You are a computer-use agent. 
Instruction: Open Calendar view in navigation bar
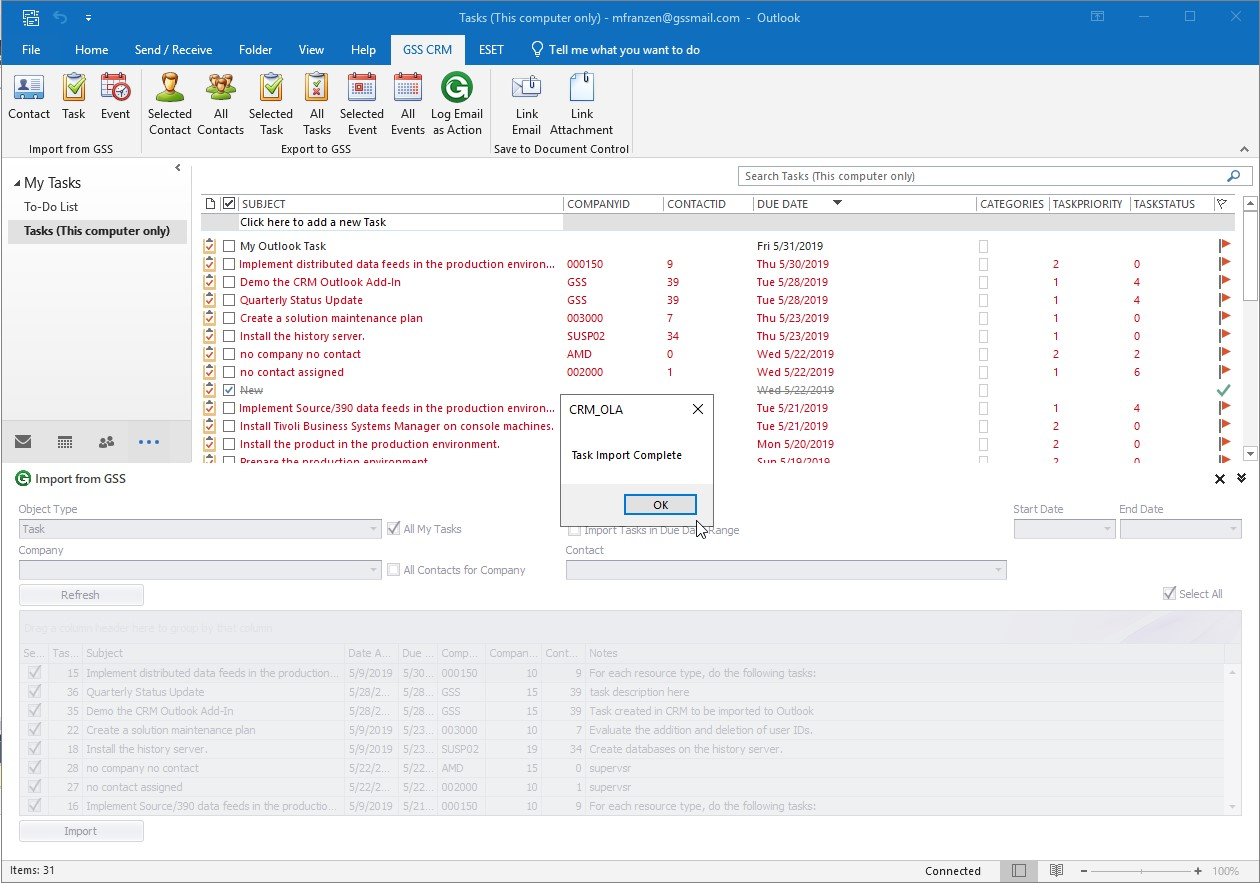click(x=65, y=442)
